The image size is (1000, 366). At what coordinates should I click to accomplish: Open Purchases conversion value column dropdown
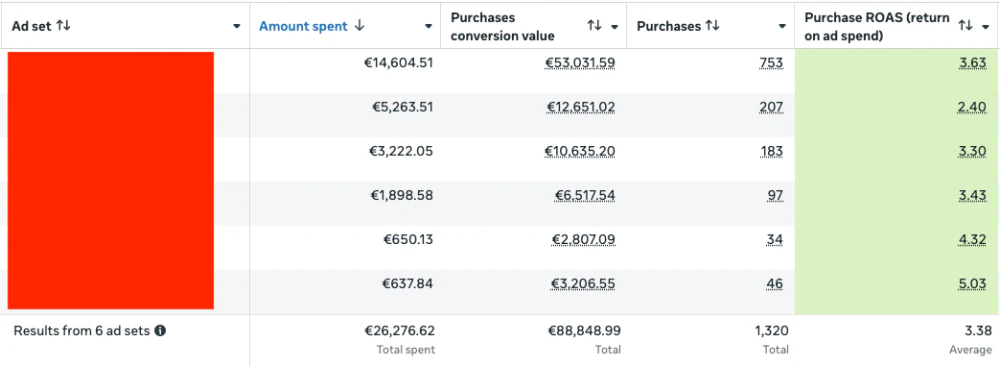click(x=615, y=26)
